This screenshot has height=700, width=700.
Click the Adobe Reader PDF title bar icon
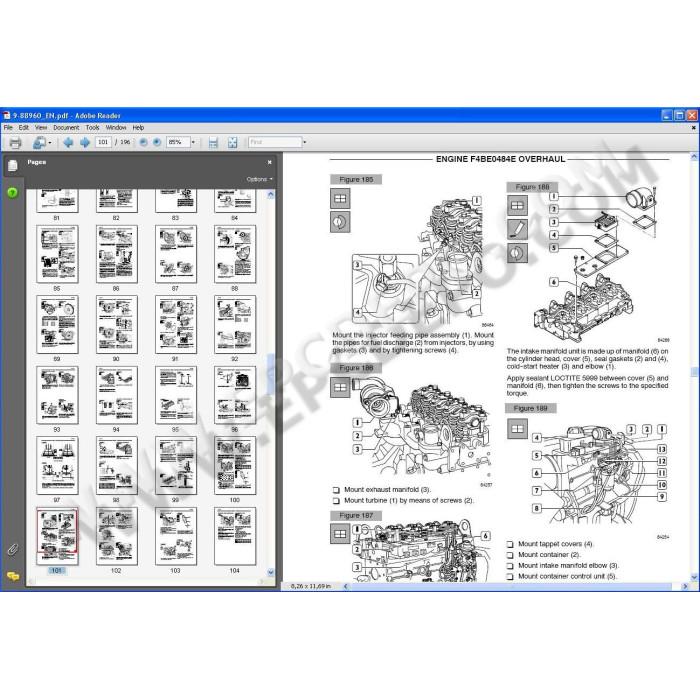(x=7, y=116)
